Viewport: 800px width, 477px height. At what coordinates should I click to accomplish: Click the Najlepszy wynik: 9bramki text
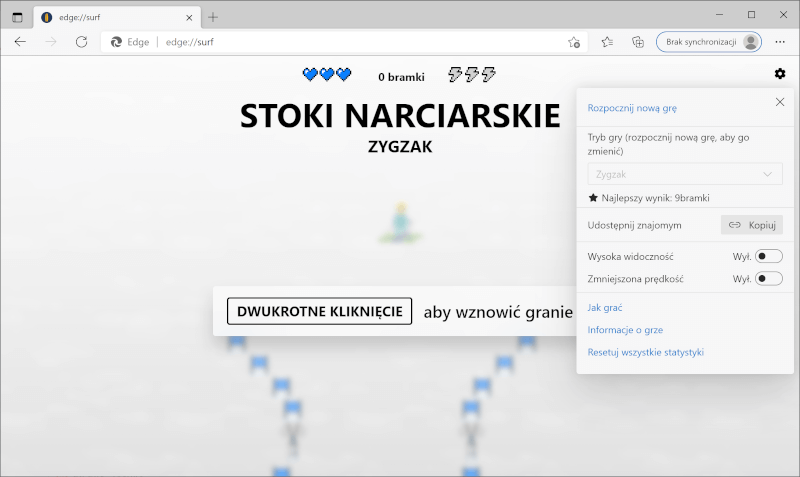tap(655, 198)
